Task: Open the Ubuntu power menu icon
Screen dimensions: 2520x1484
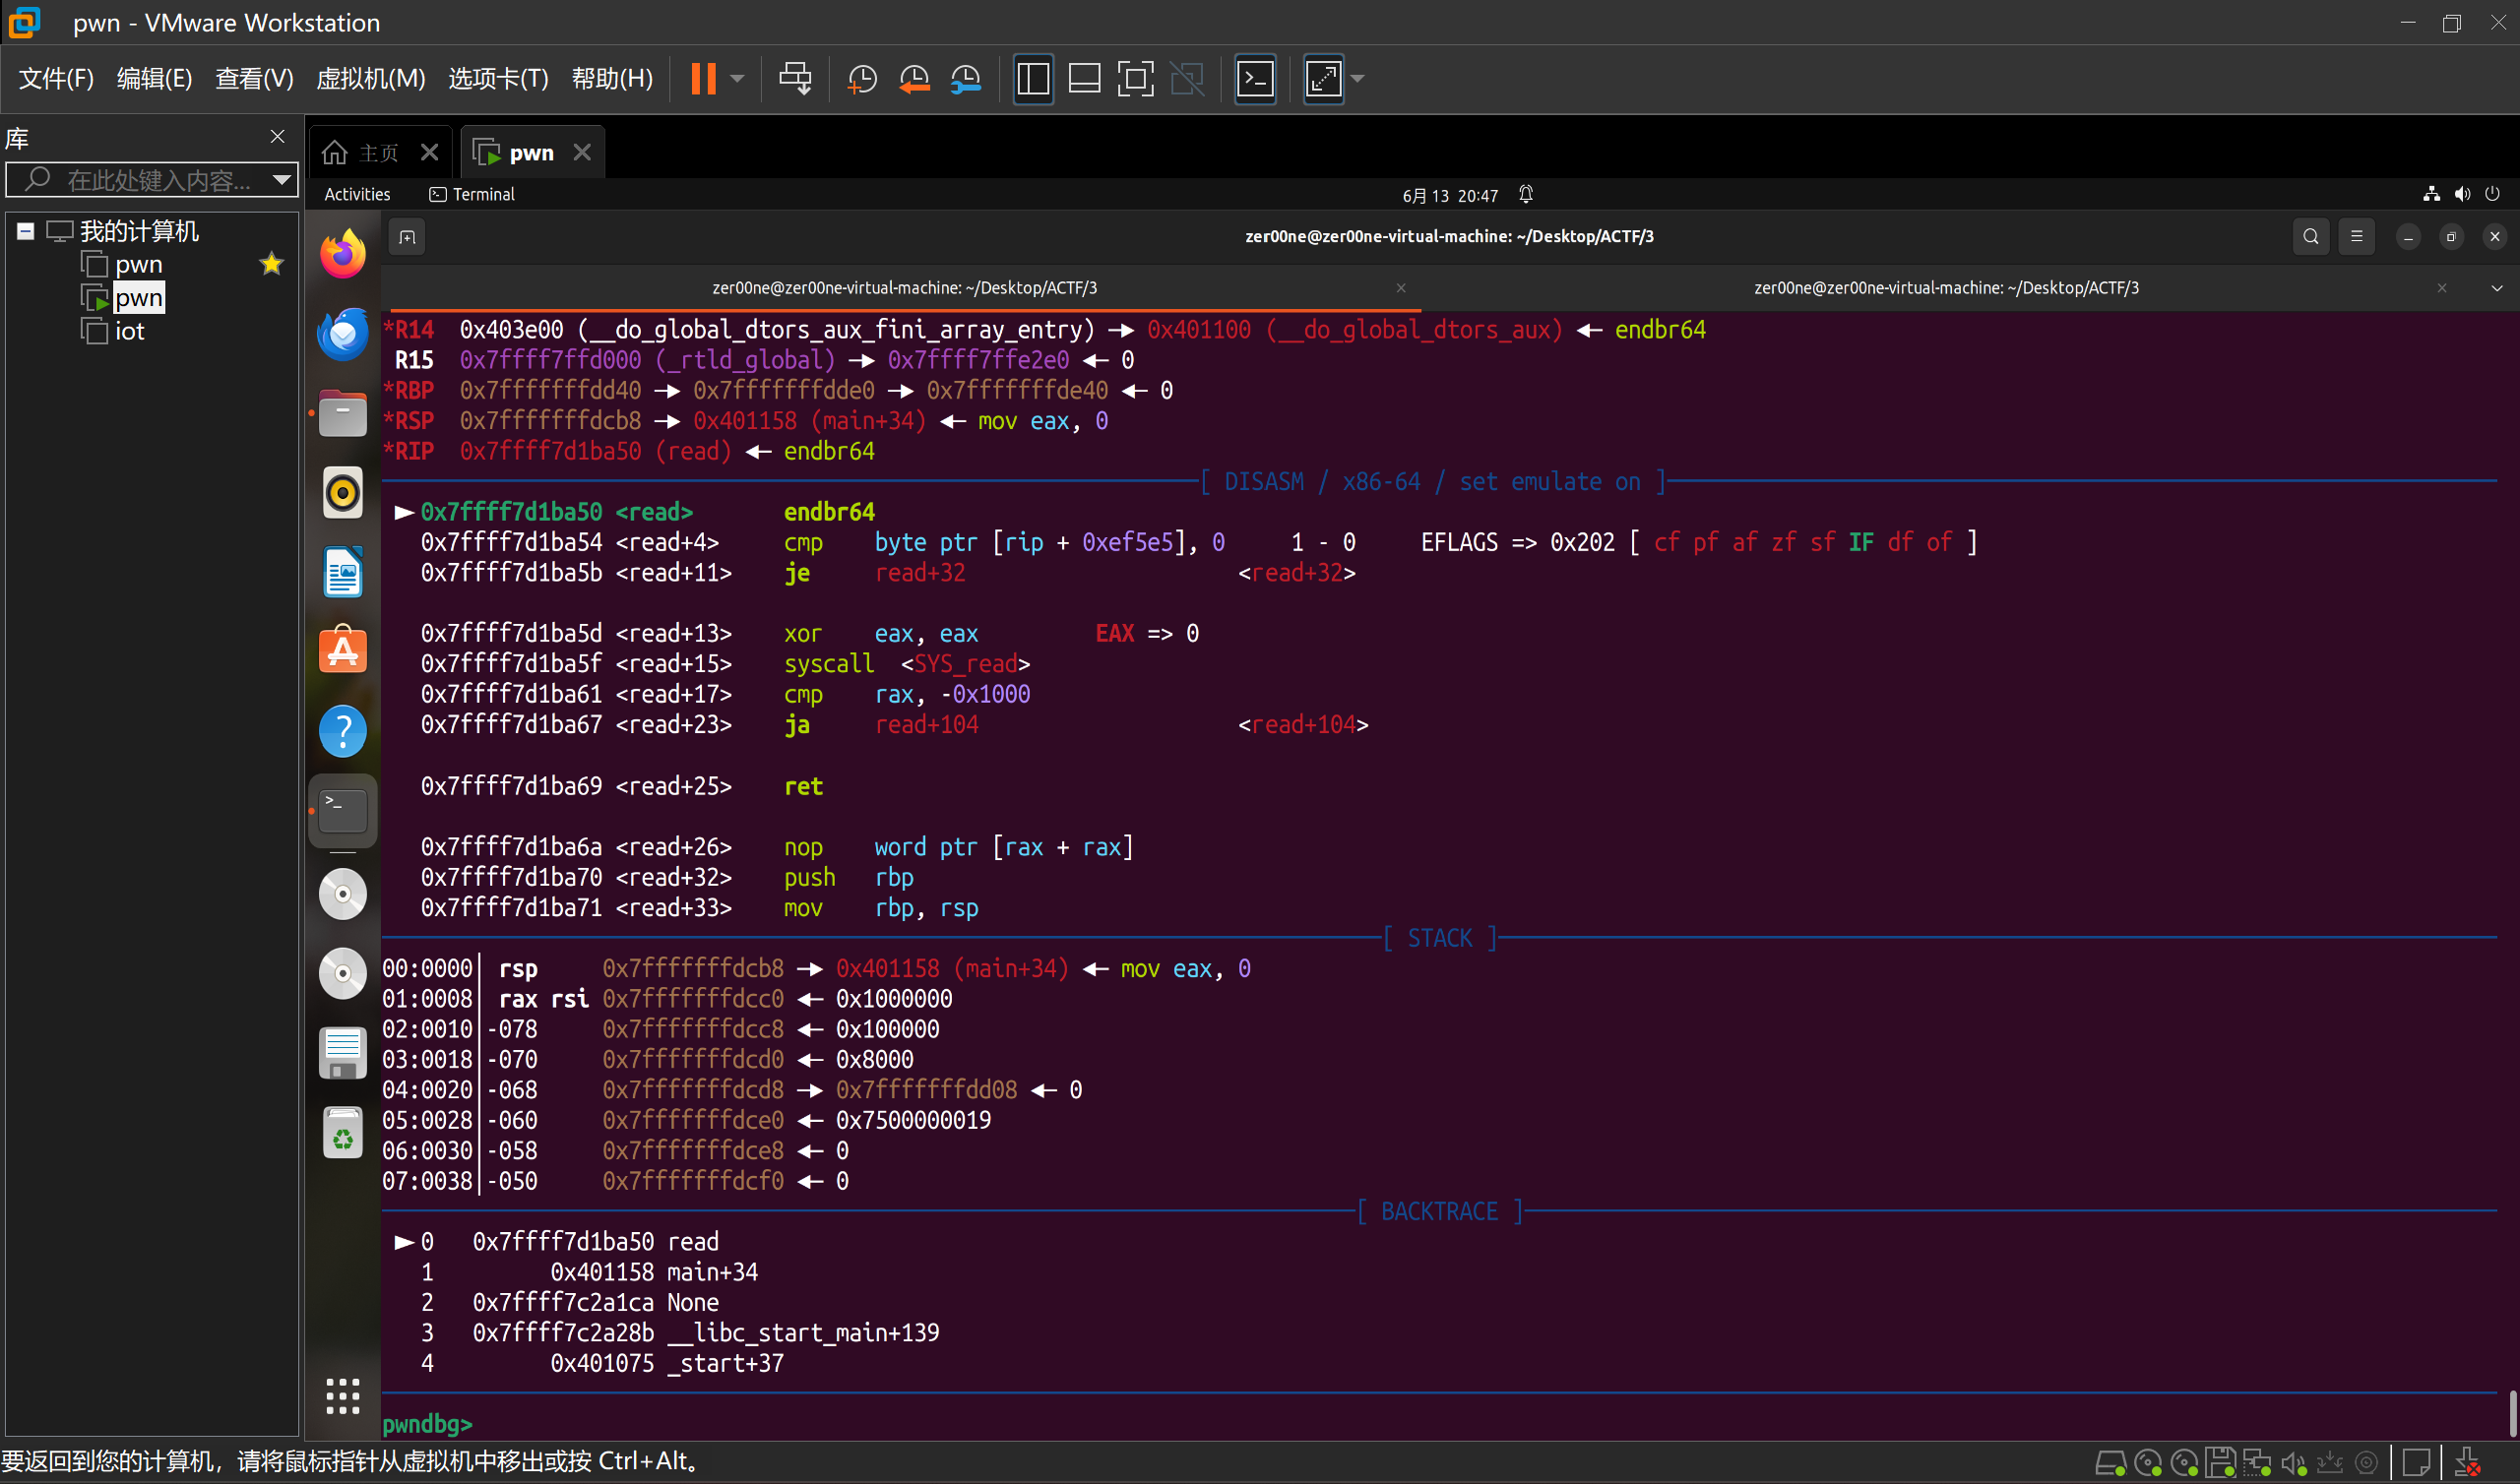Action: [2492, 194]
